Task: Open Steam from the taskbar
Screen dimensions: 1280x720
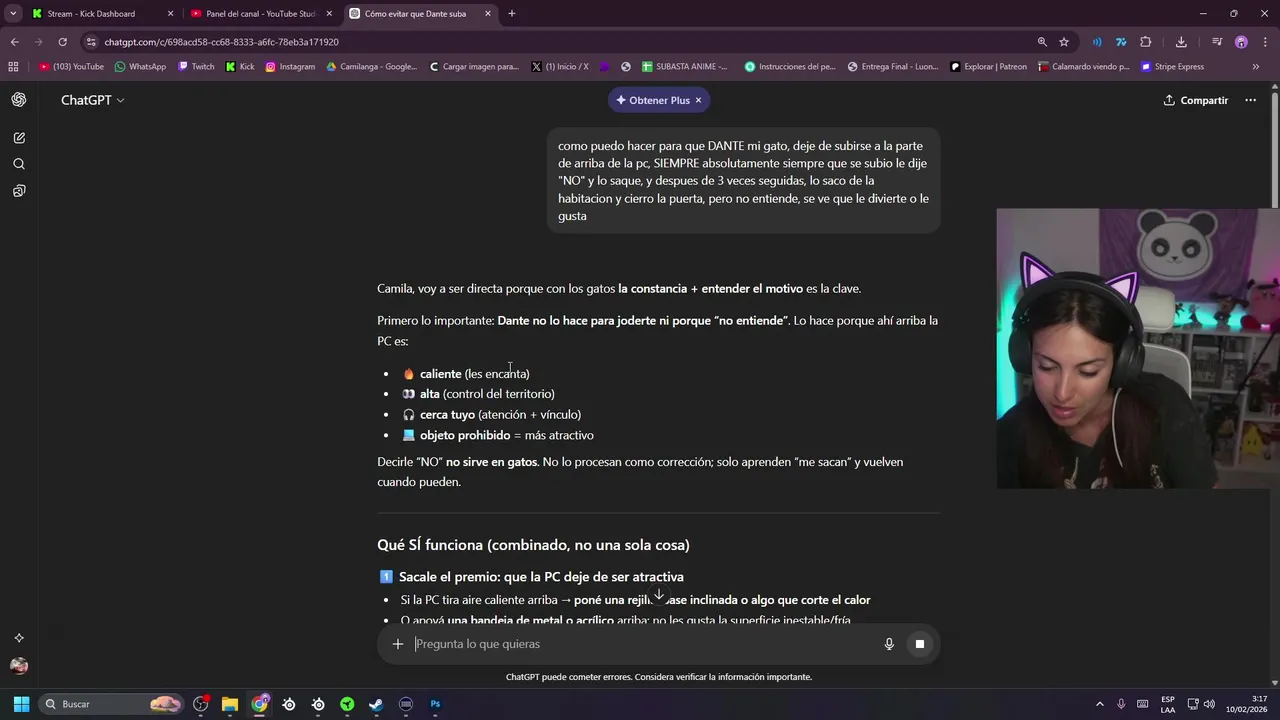Action: 376,704
